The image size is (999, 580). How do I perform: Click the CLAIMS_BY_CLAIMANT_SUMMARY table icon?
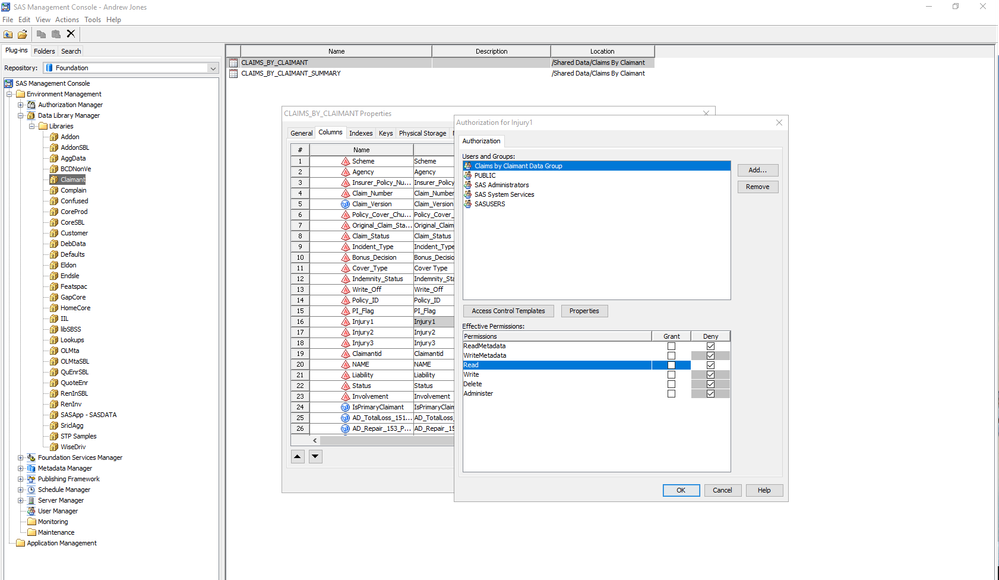tap(234, 73)
